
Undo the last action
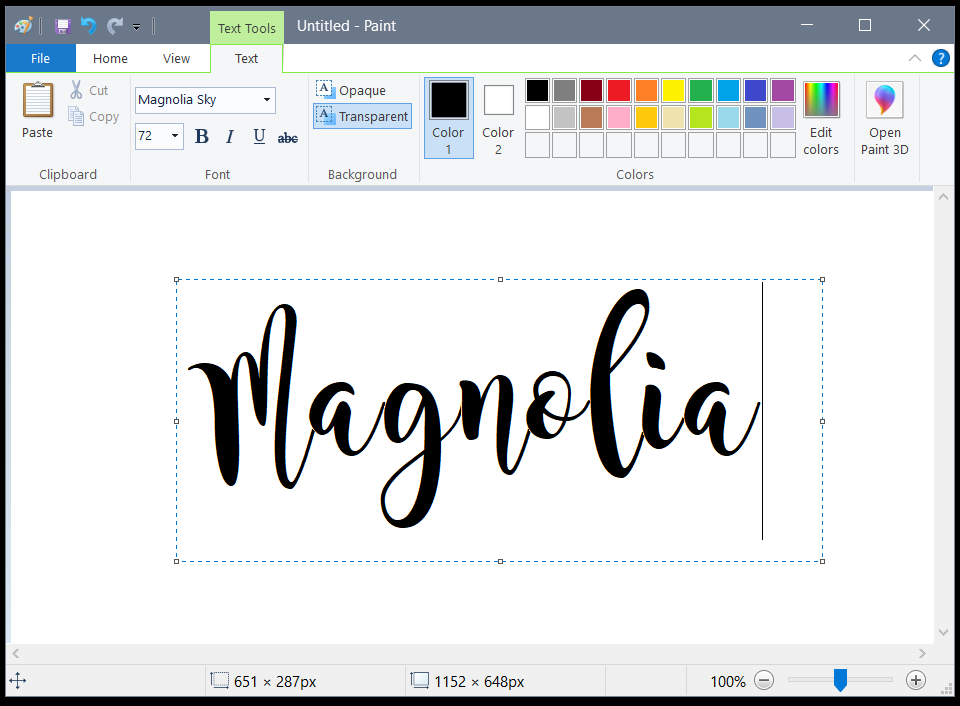89,26
